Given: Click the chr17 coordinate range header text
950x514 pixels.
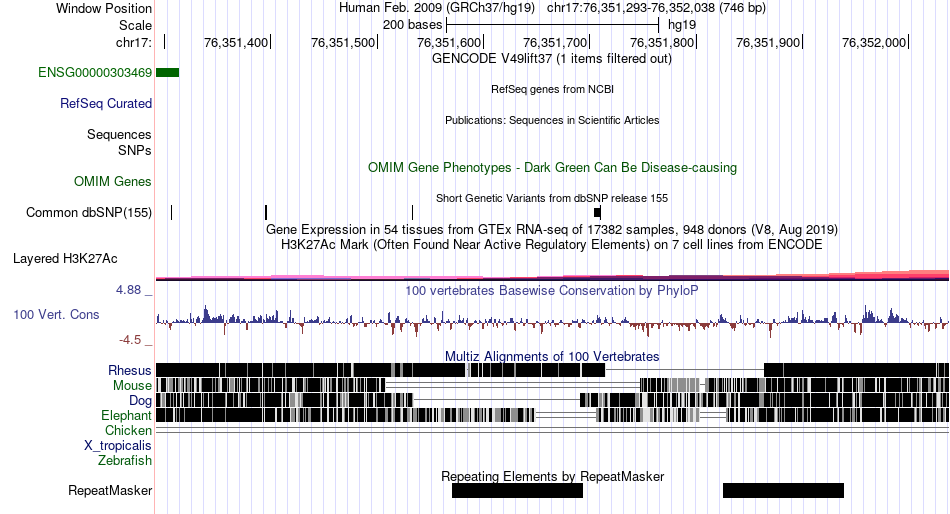Looking at the screenshot, I should coord(656,8).
